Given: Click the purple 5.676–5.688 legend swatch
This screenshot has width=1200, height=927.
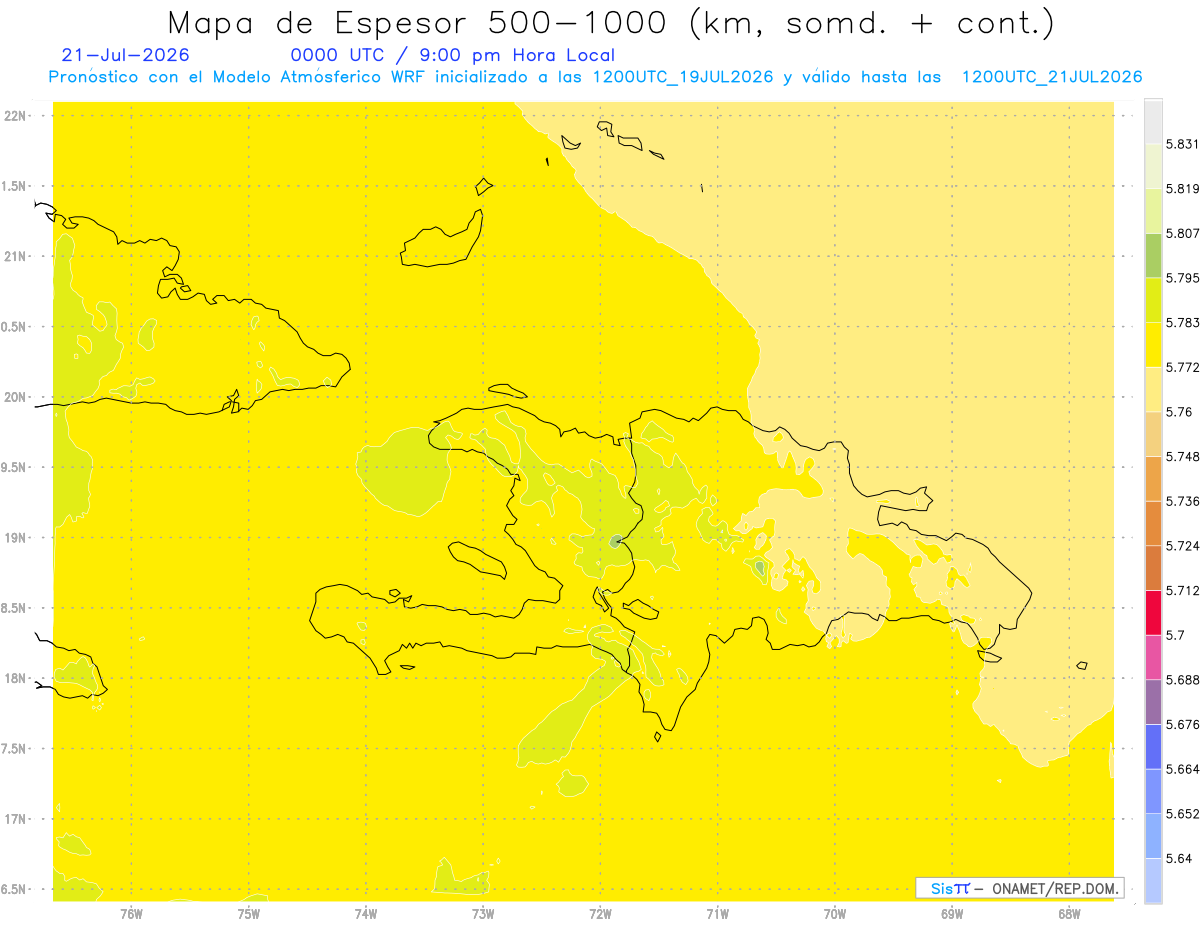Looking at the screenshot, I should click(1153, 702).
